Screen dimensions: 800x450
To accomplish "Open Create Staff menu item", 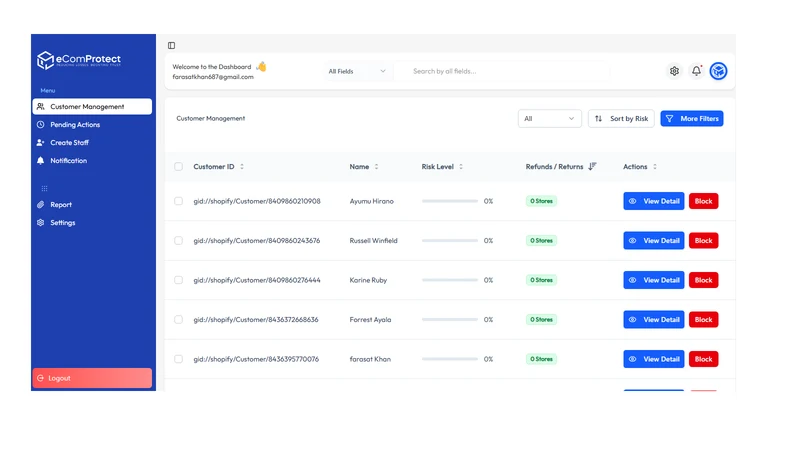I will (x=92, y=142).
